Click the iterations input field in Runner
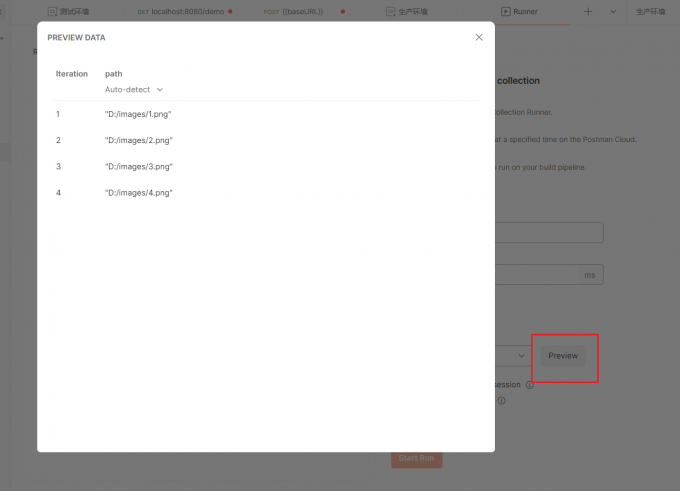This screenshot has width=680, height=491. click(x=549, y=232)
